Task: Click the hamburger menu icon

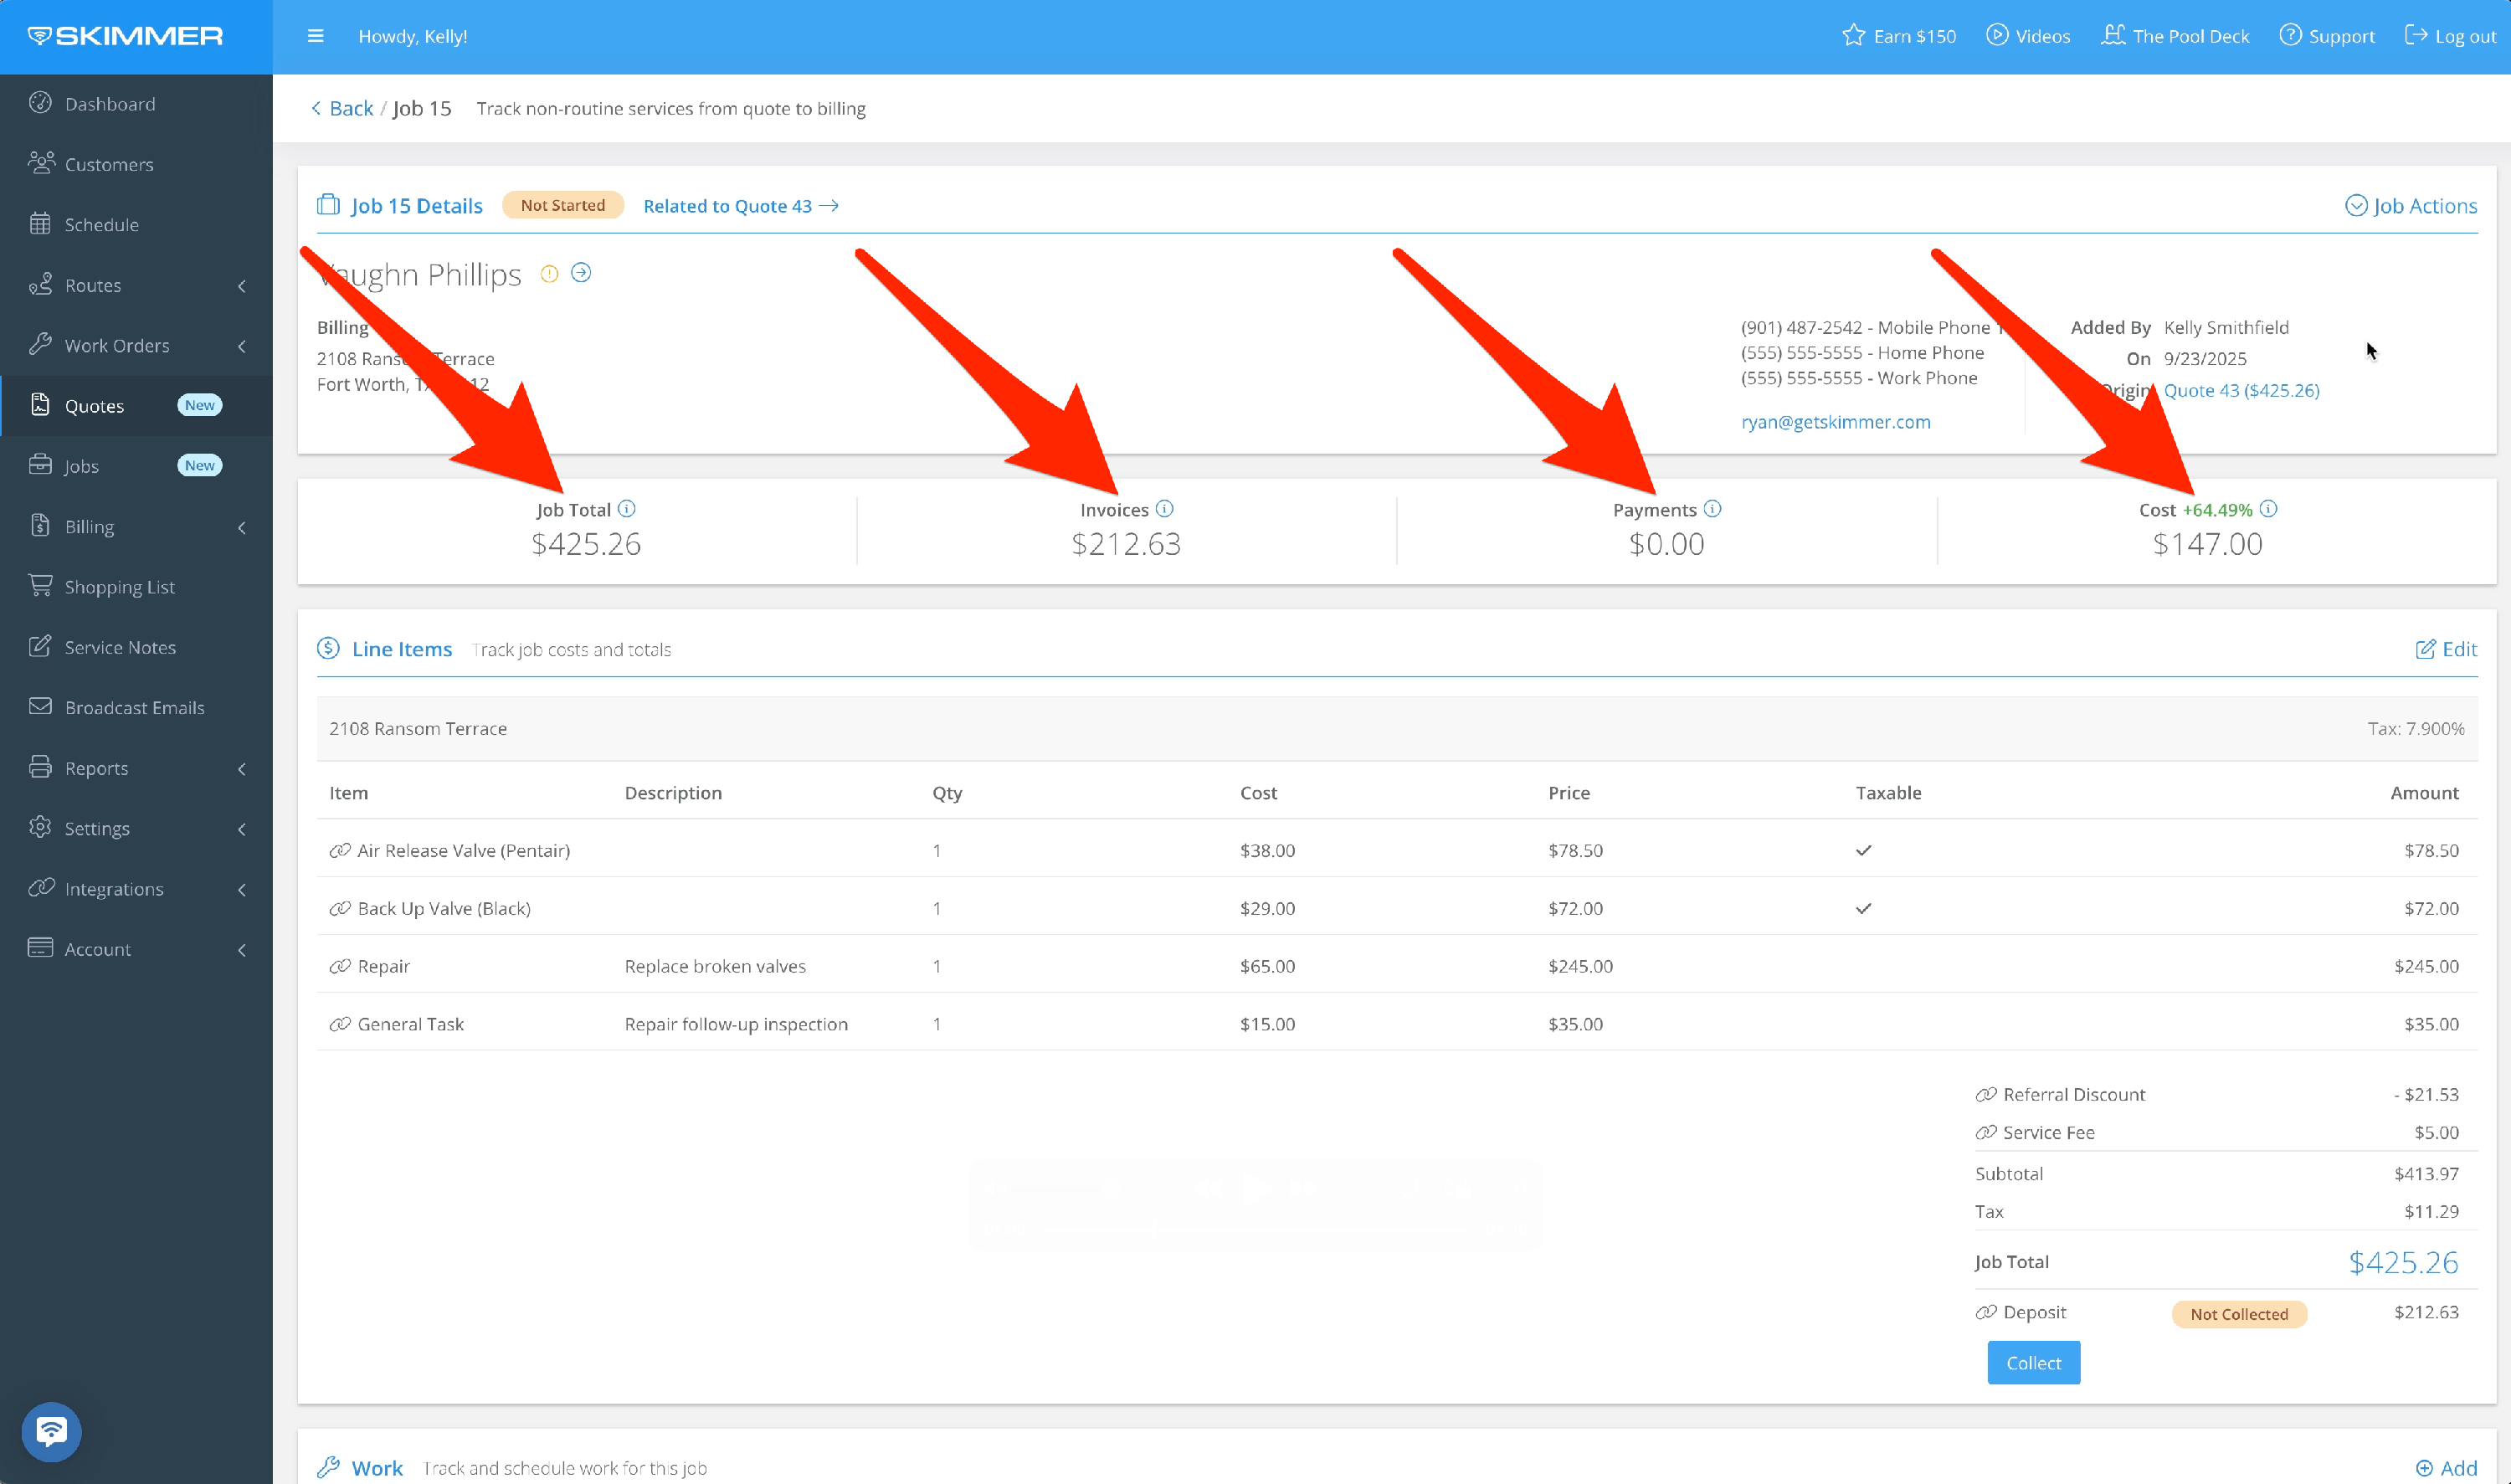Action: point(315,36)
